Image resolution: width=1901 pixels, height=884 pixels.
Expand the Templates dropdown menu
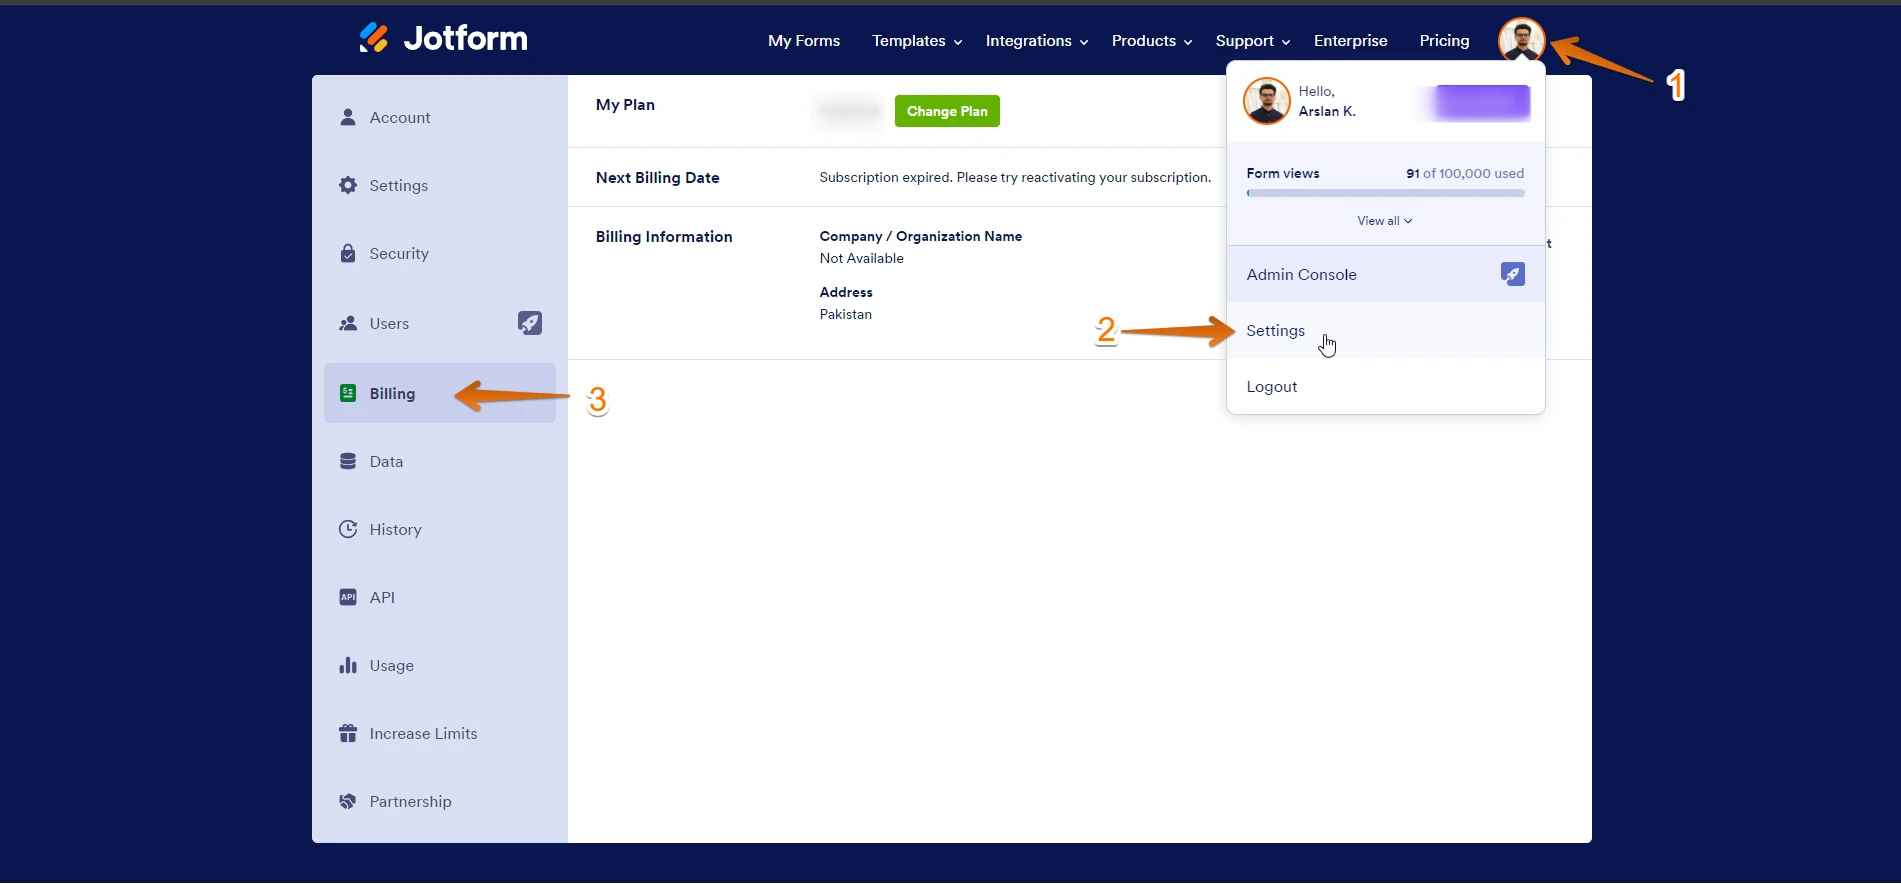point(916,41)
